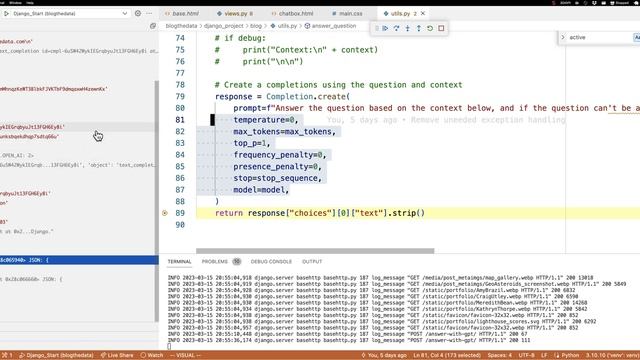Open the utils.py breadcrumb

coord(284,26)
